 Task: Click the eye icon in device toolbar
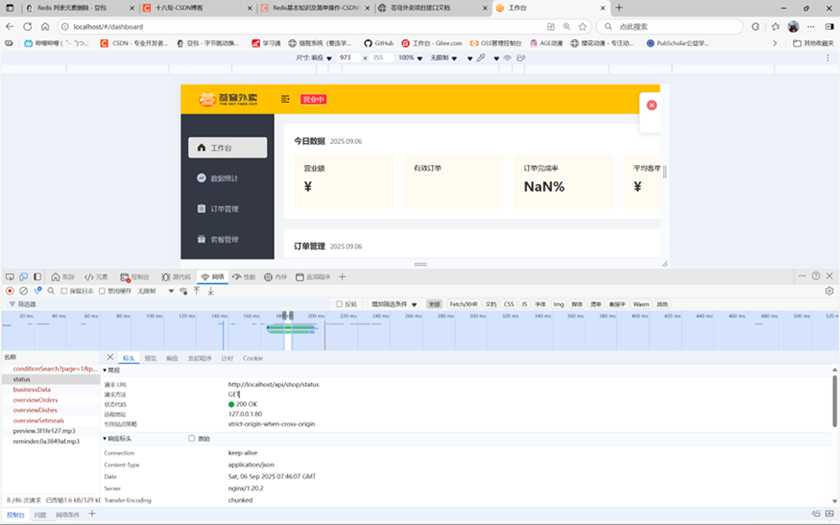pyautogui.click(x=507, y=58)
